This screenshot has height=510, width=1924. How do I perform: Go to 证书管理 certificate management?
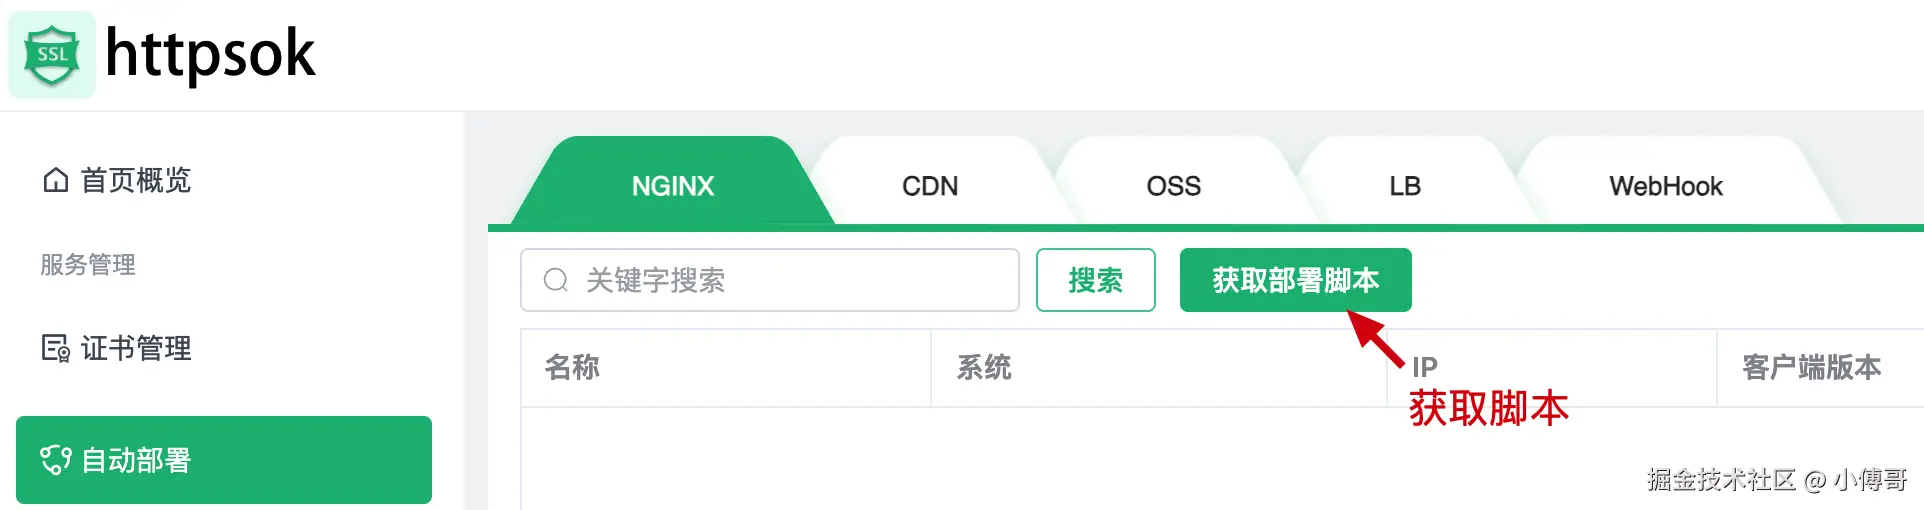coord(136,348)
